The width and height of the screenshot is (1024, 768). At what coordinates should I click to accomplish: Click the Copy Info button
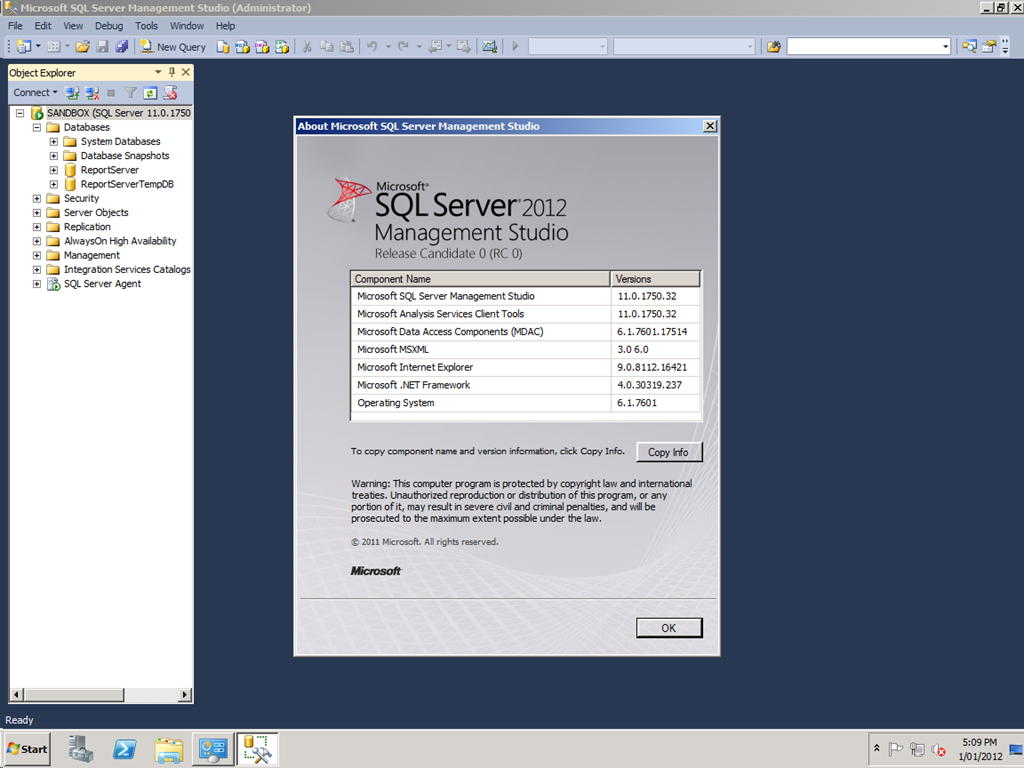pos(668,452)
